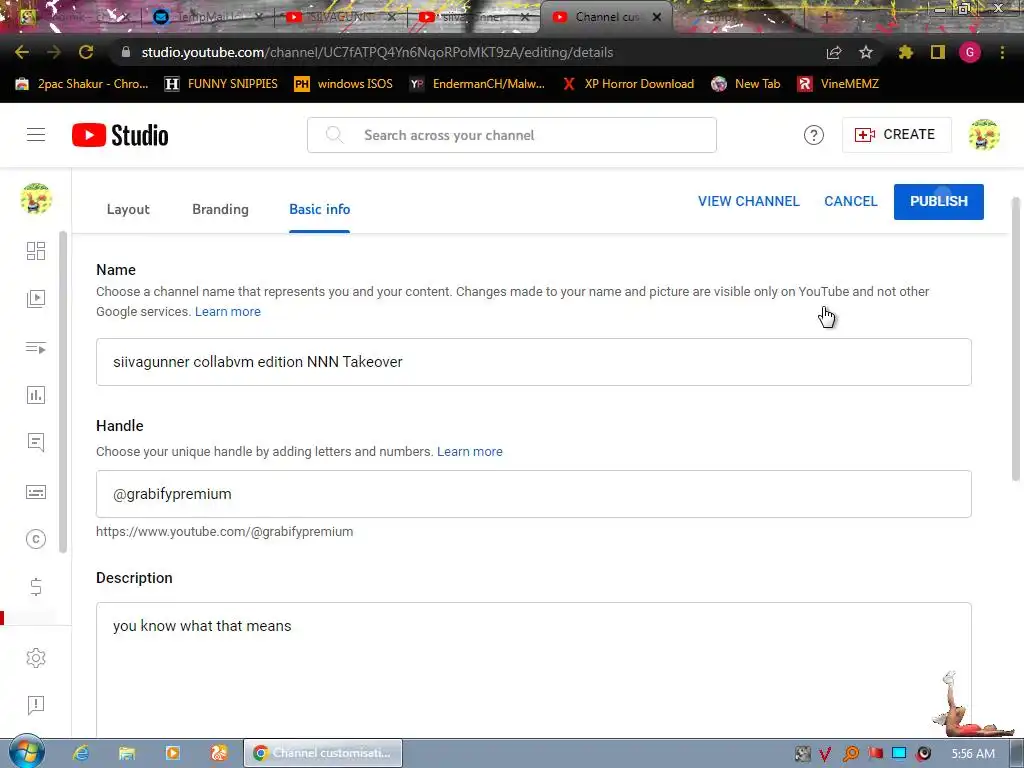Open the Media Player taskbar icon
The image size is (1024, 768).
pyautogui.click(x=173, y=753)
